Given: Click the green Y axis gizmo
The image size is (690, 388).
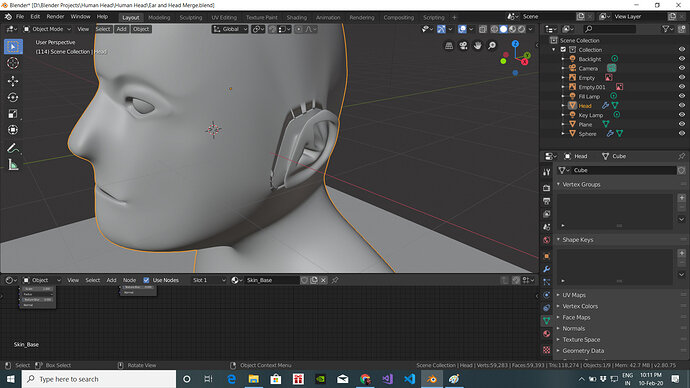Looking at the screenshot, I should pyautogui.click(x=527, y=55).
